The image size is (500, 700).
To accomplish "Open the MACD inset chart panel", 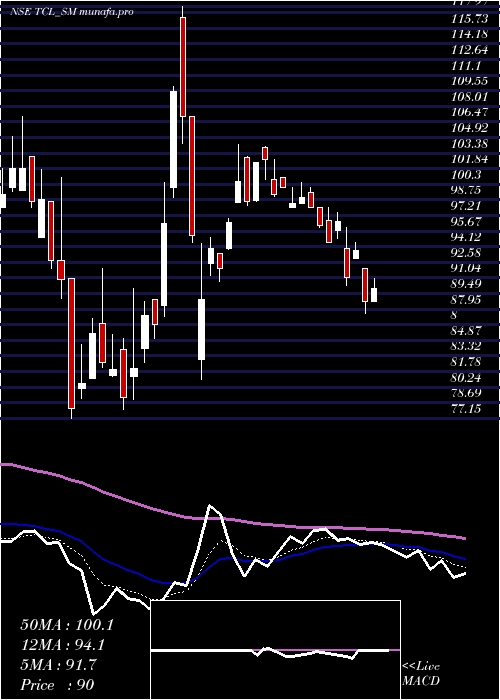I will 275,650.
